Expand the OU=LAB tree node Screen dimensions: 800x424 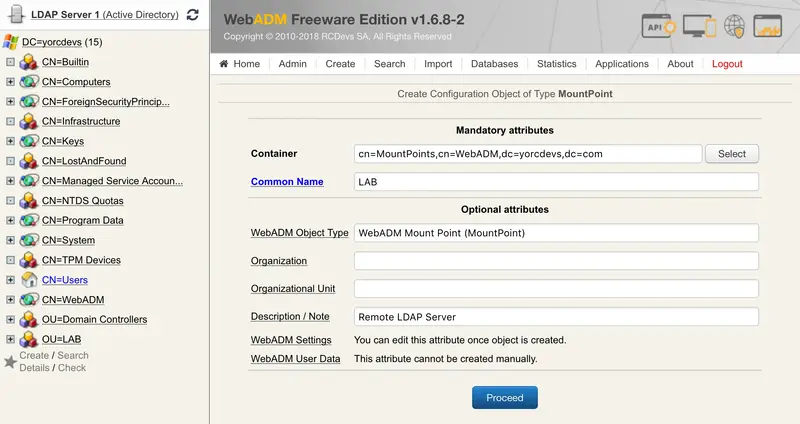point(10,339)
